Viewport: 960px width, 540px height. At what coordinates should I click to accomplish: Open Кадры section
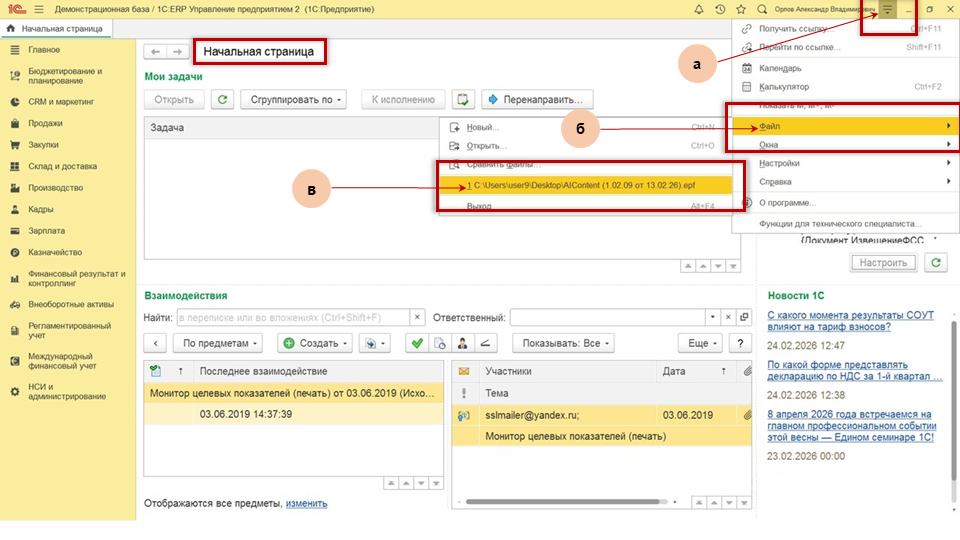(40, 209)
